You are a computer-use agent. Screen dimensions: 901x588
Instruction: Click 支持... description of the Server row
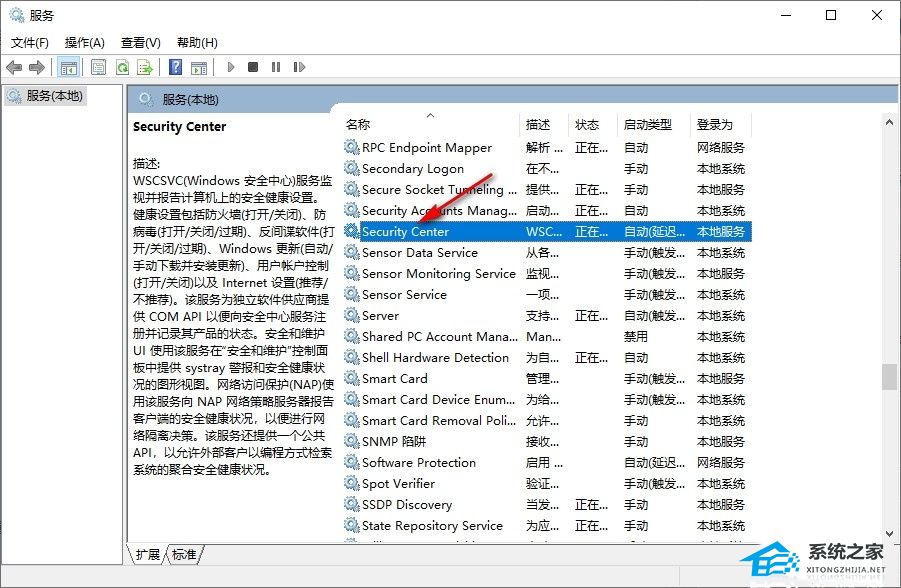point(542,316)
